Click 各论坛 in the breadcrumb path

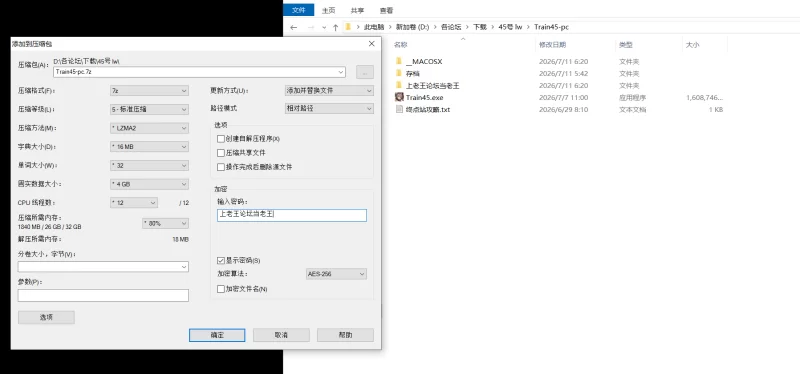coord(451,27)
